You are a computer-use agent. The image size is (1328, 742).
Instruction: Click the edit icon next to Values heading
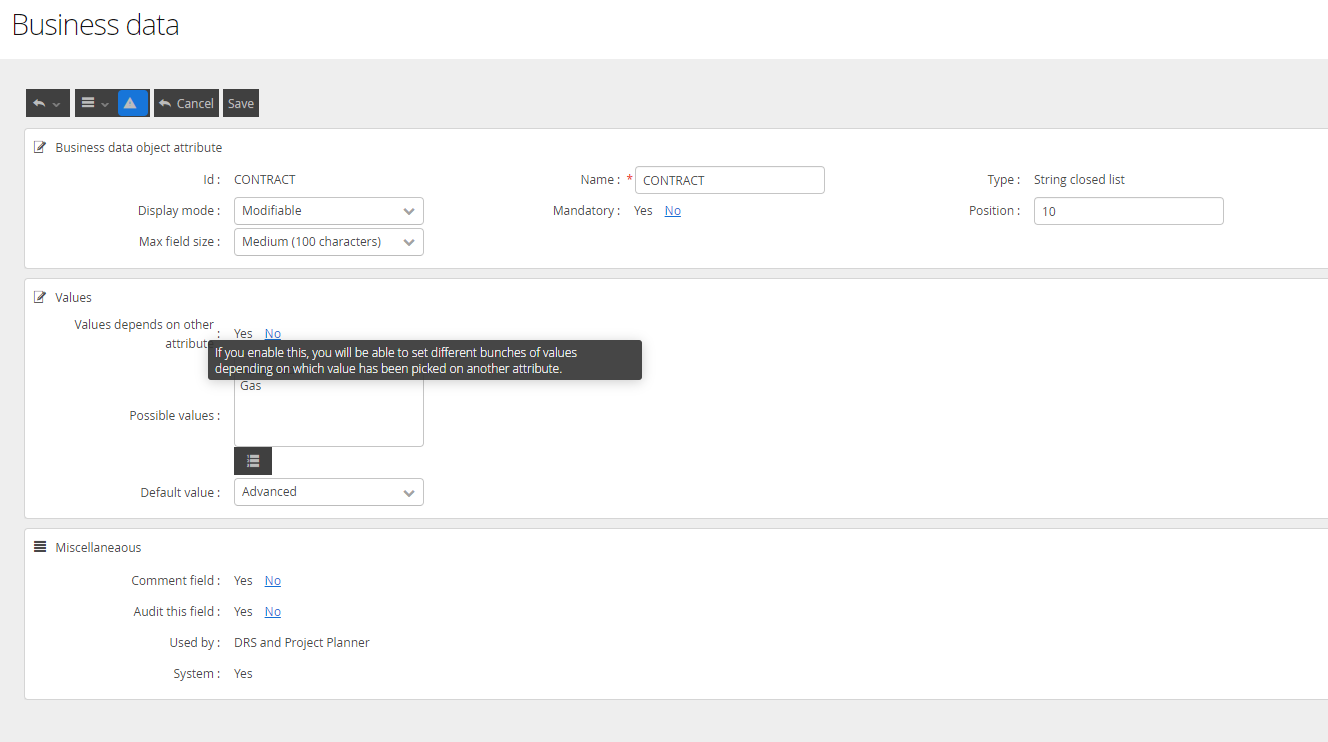click(40, 297)
